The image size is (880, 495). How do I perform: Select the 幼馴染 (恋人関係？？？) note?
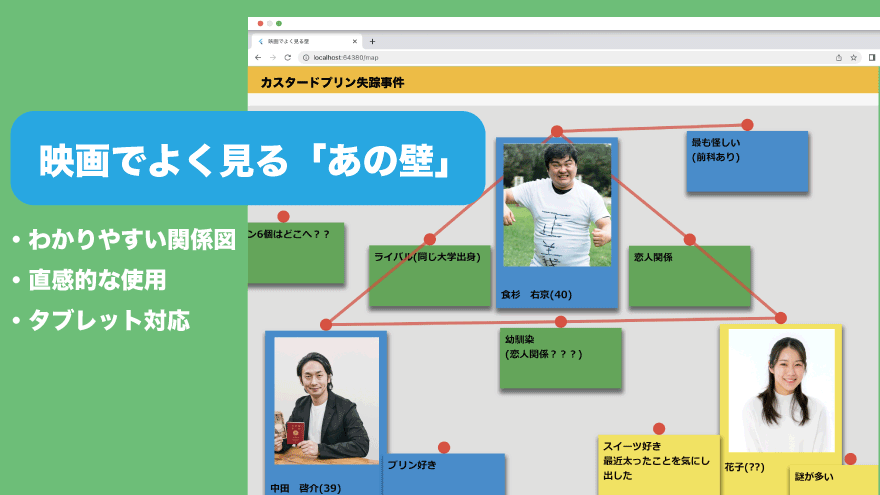[x=561, y=358]
